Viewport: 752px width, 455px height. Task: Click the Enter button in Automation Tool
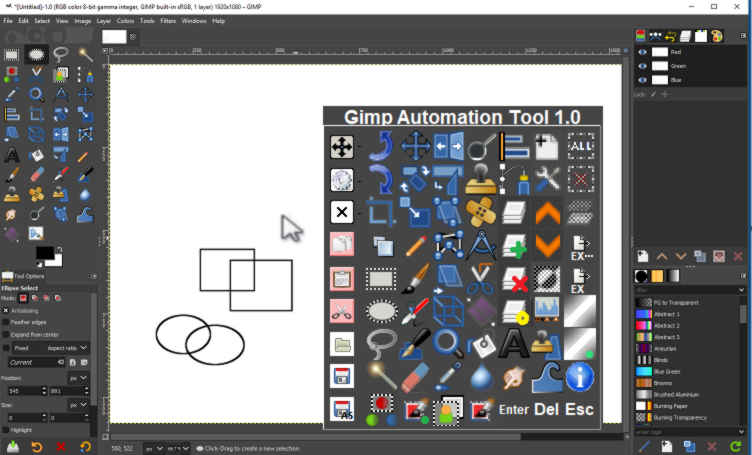coord(514,409)
